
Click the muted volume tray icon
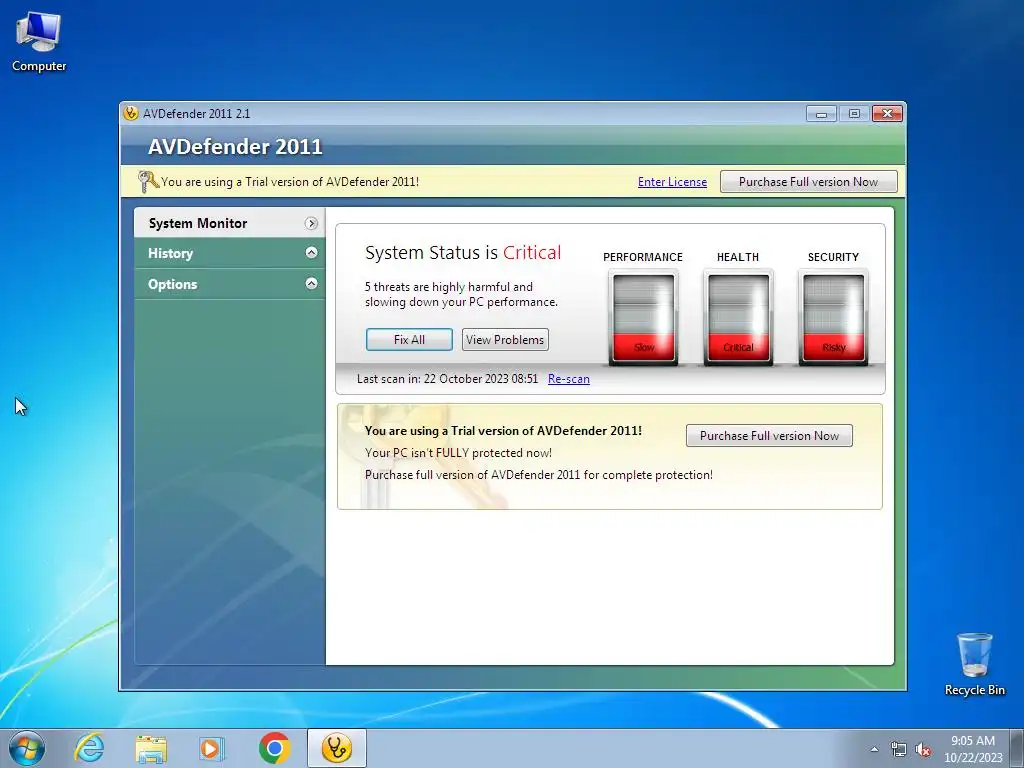click(923, 750)
